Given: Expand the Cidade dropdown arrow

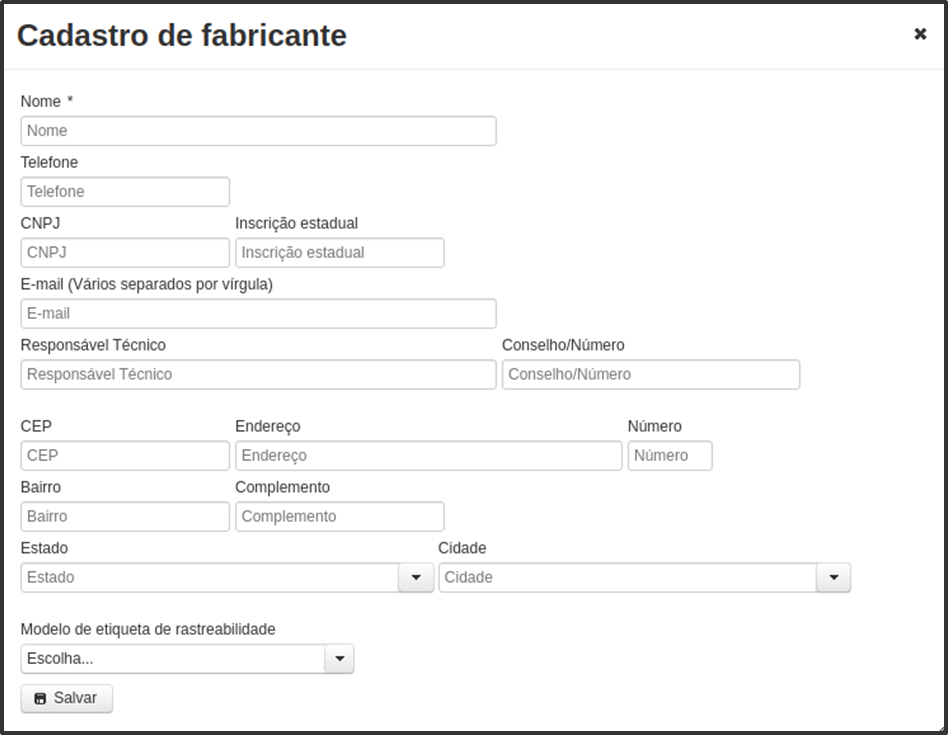Looking at the screenshot, I should point(834,577).
